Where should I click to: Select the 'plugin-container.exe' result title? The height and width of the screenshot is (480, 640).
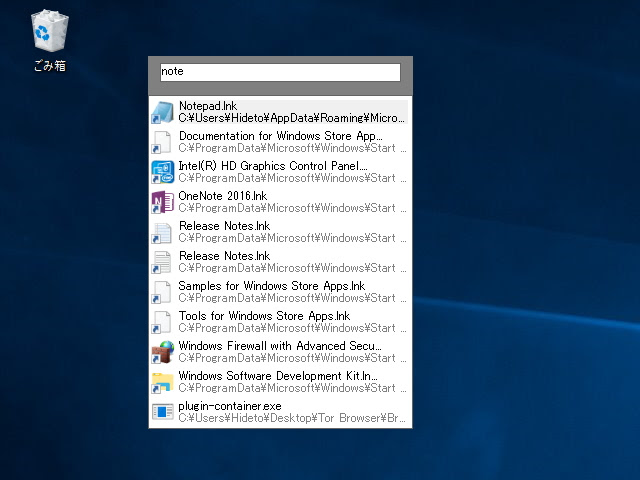230,406
